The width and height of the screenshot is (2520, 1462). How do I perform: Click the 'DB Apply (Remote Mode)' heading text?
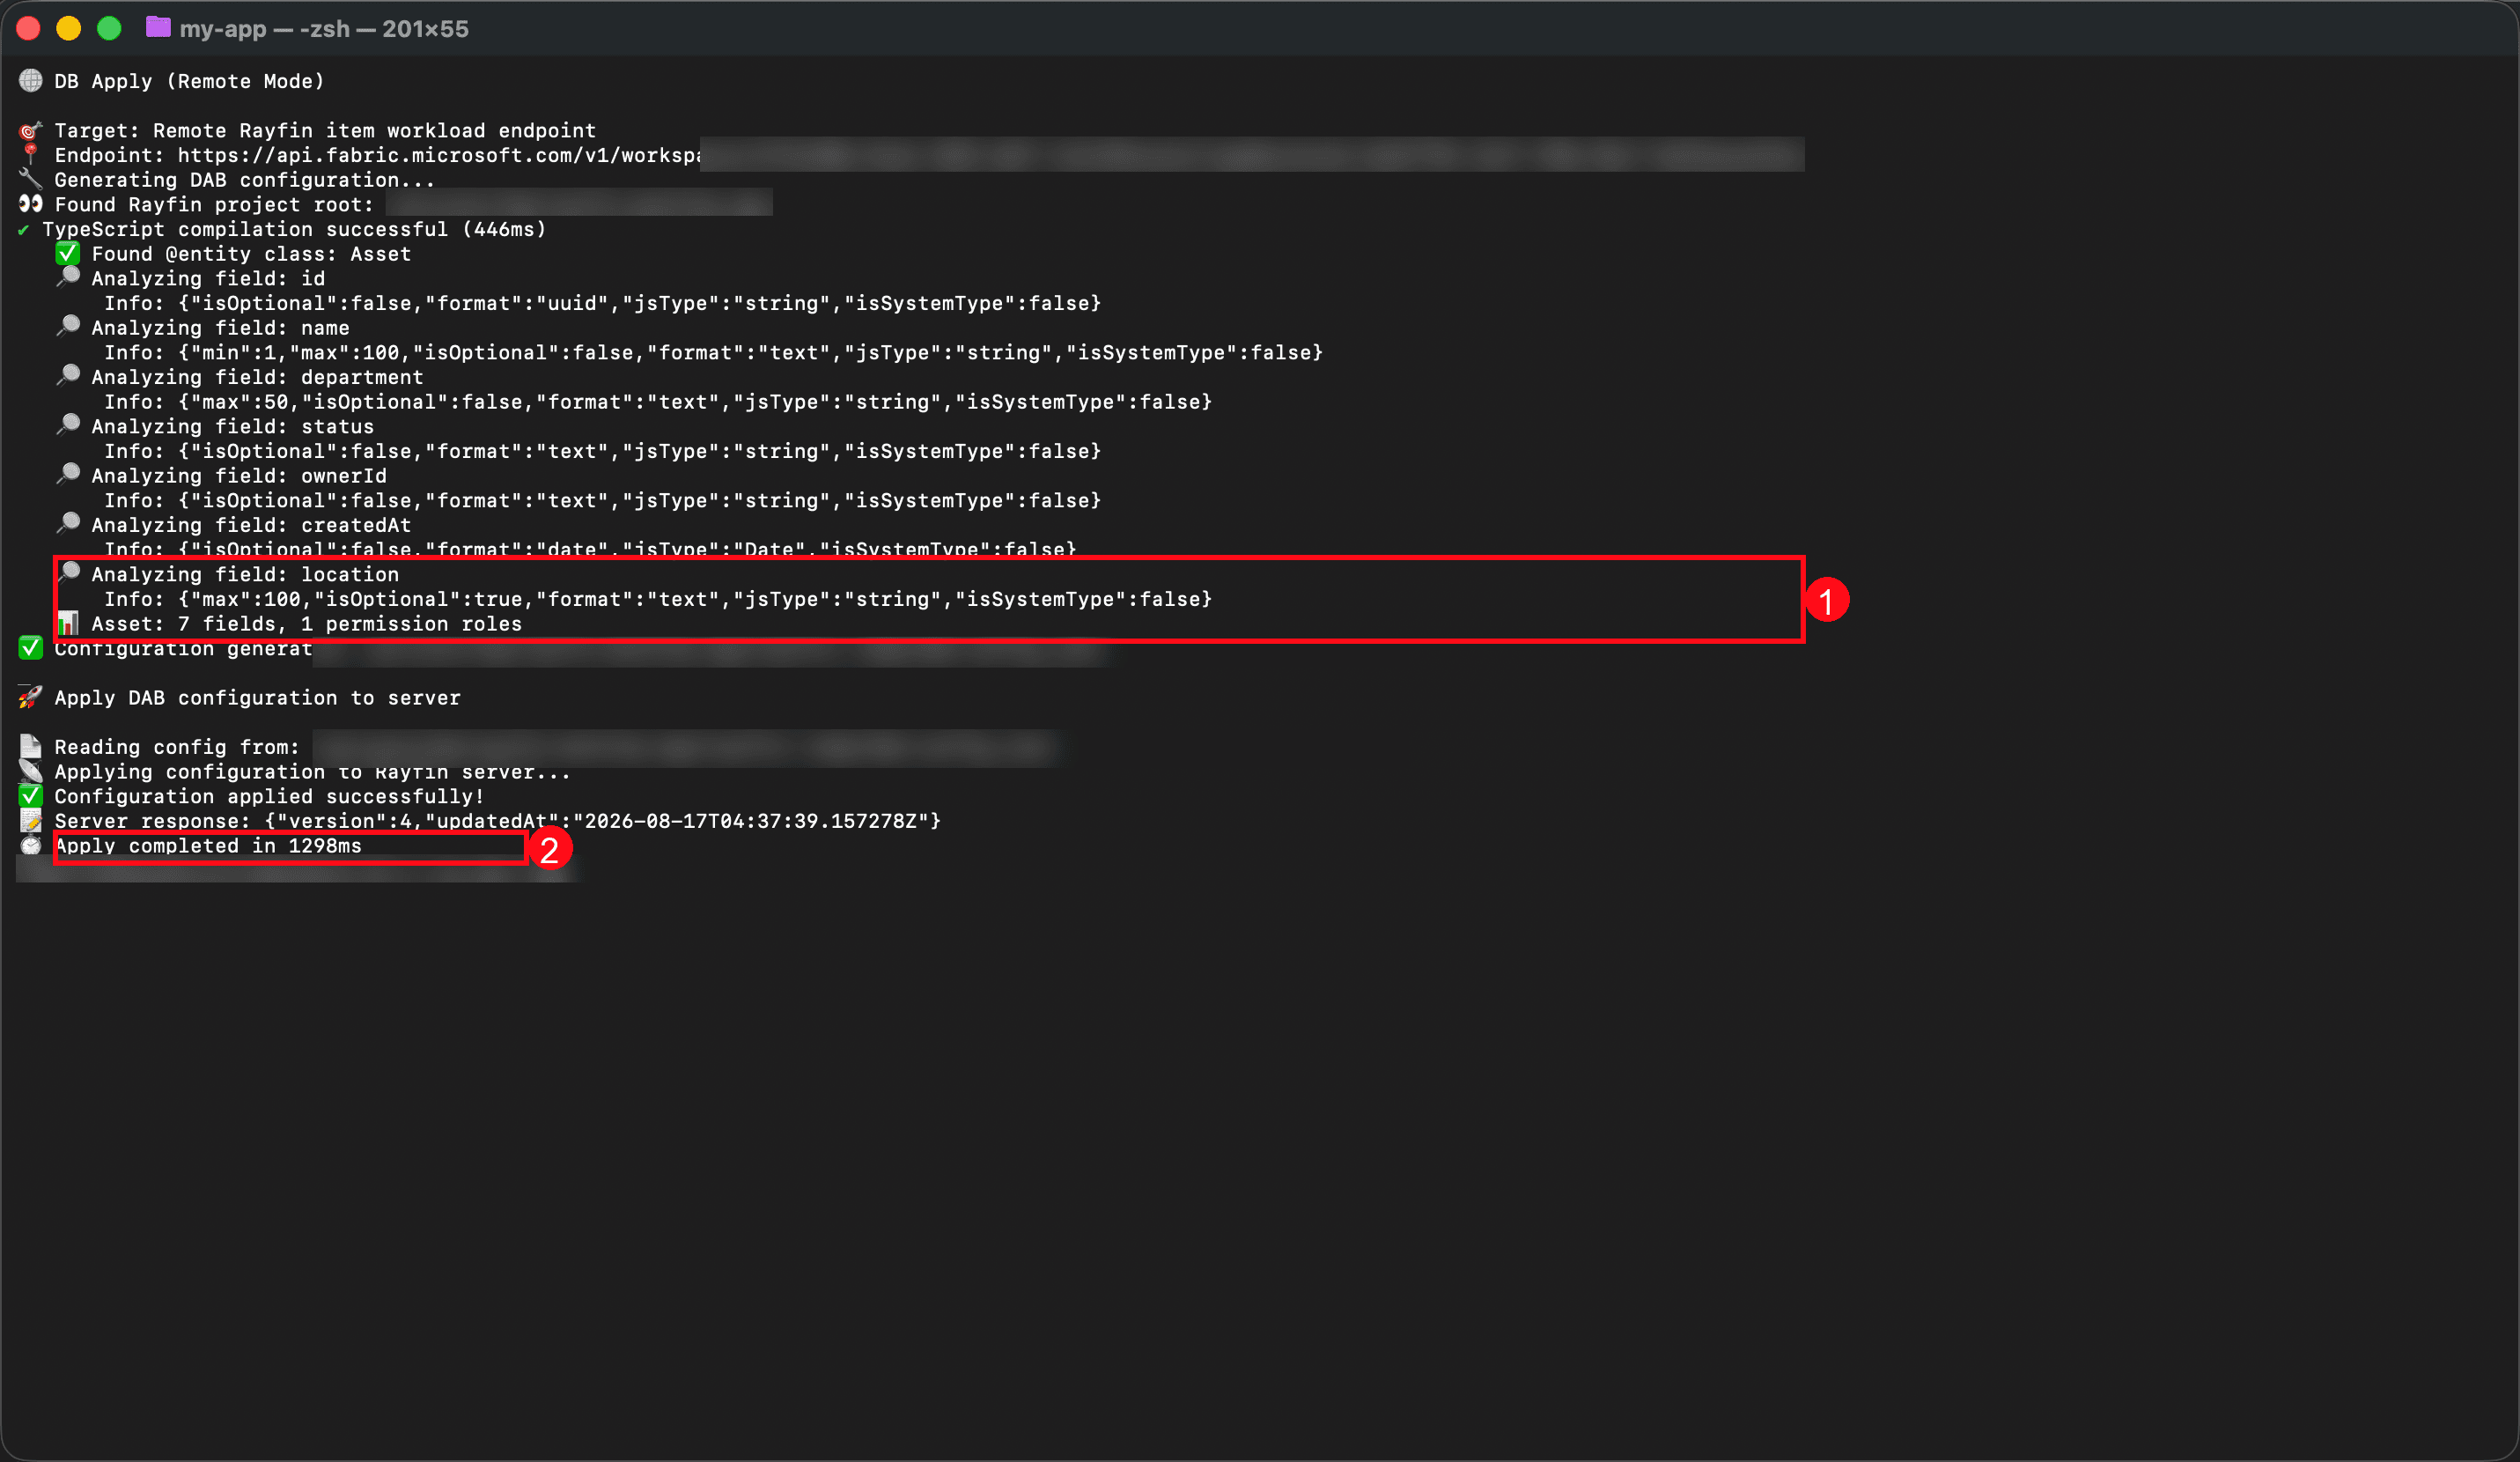pyautogui.click(x=189, y=81)
